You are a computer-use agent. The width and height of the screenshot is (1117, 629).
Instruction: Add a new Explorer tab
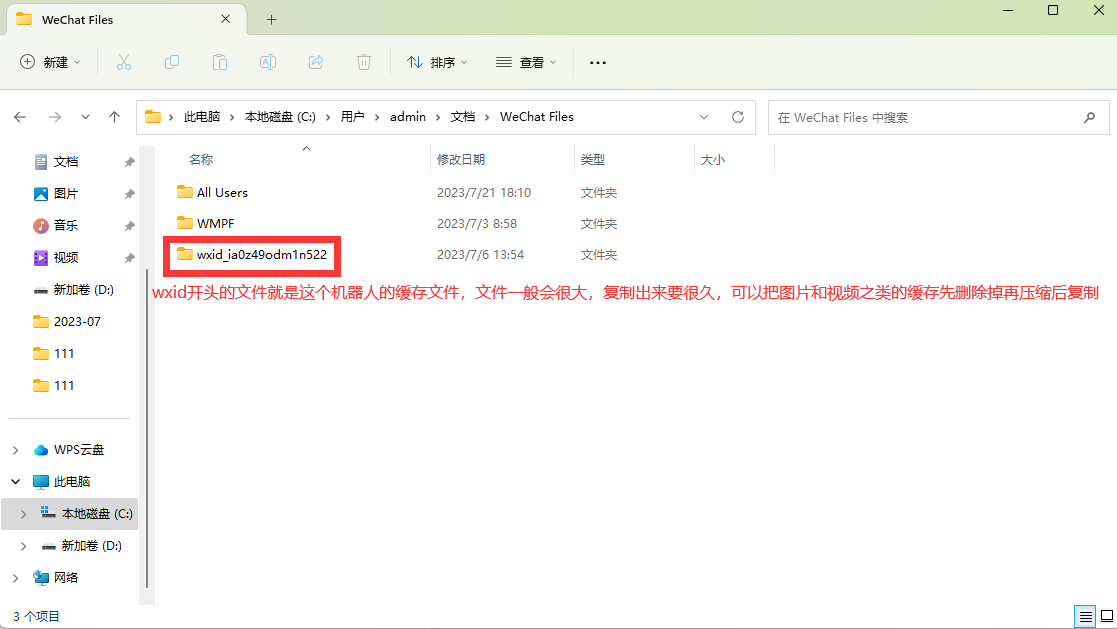click(x=271, y=20)
